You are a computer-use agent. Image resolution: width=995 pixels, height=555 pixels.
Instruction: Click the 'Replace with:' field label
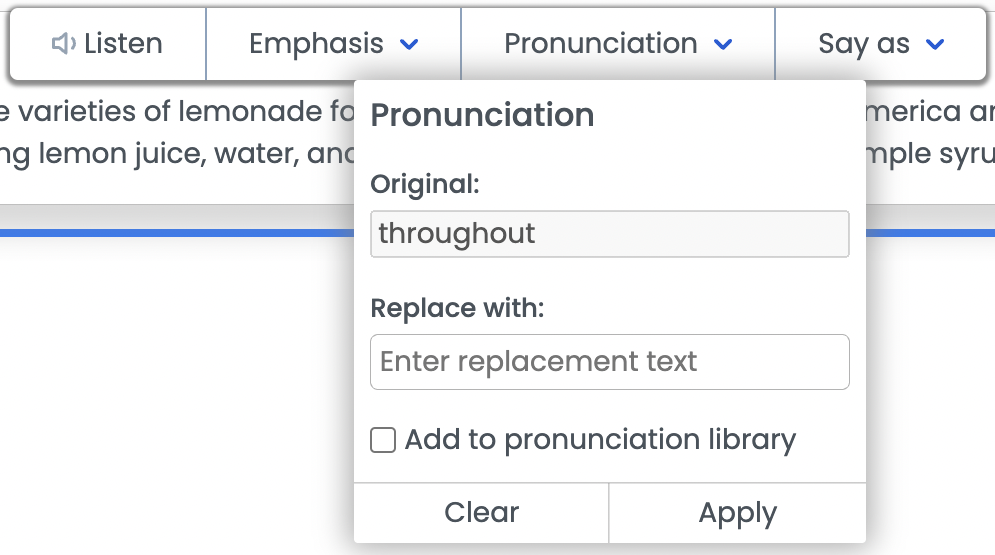[x=457, y=308]
